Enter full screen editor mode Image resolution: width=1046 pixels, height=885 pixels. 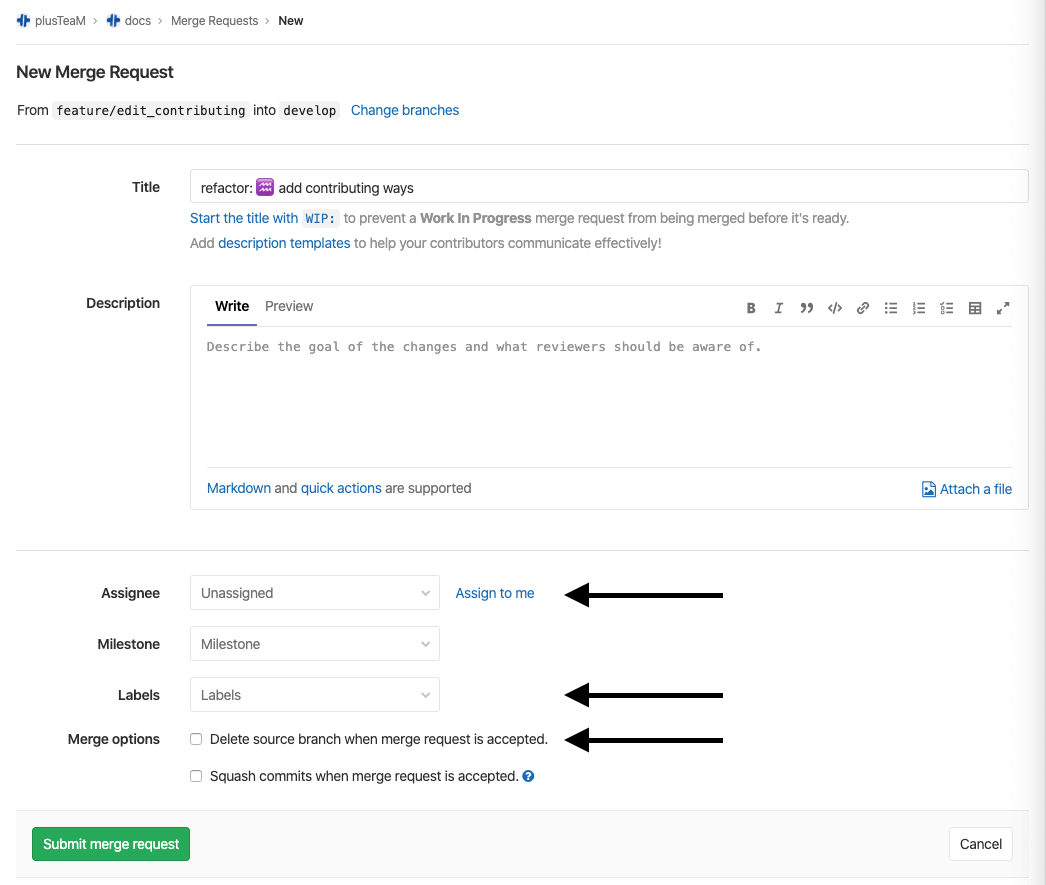tap(1003, 308)
